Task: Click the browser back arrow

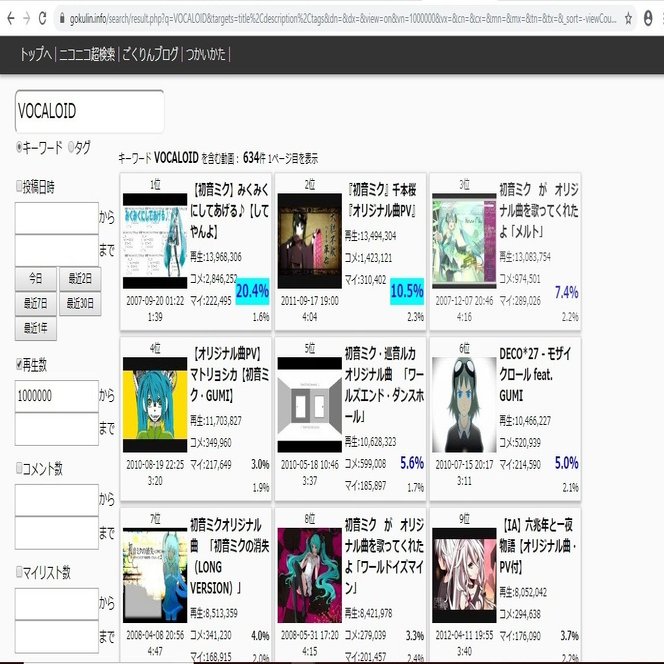Action: 11,18
